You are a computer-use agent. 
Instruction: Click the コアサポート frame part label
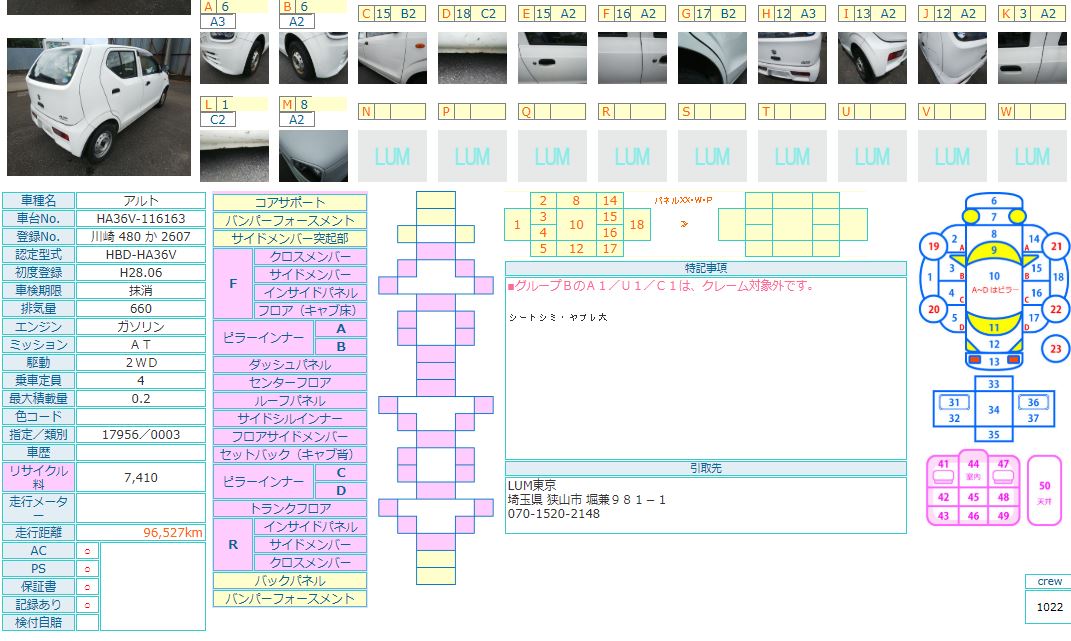[290, 202]
